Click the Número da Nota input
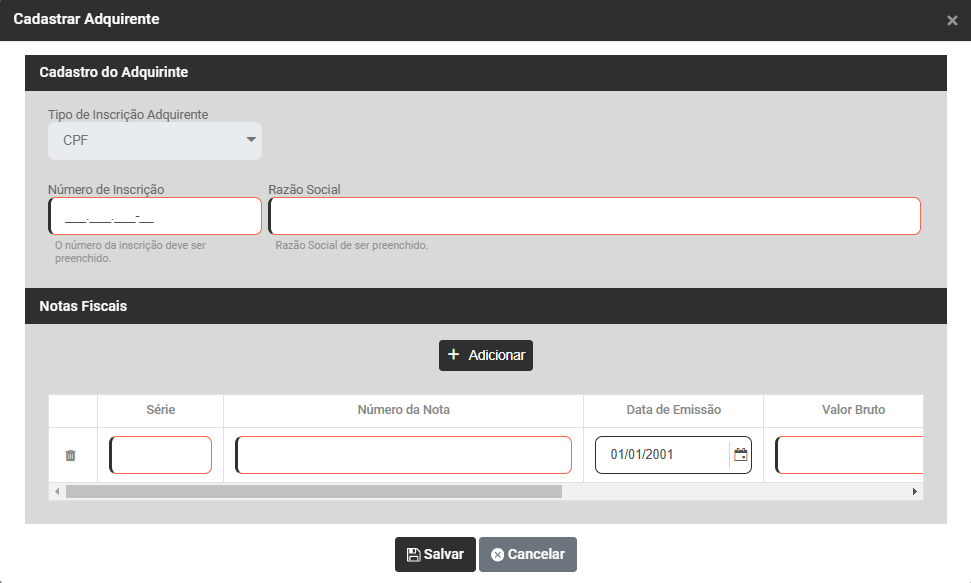 tap(403, 455)
